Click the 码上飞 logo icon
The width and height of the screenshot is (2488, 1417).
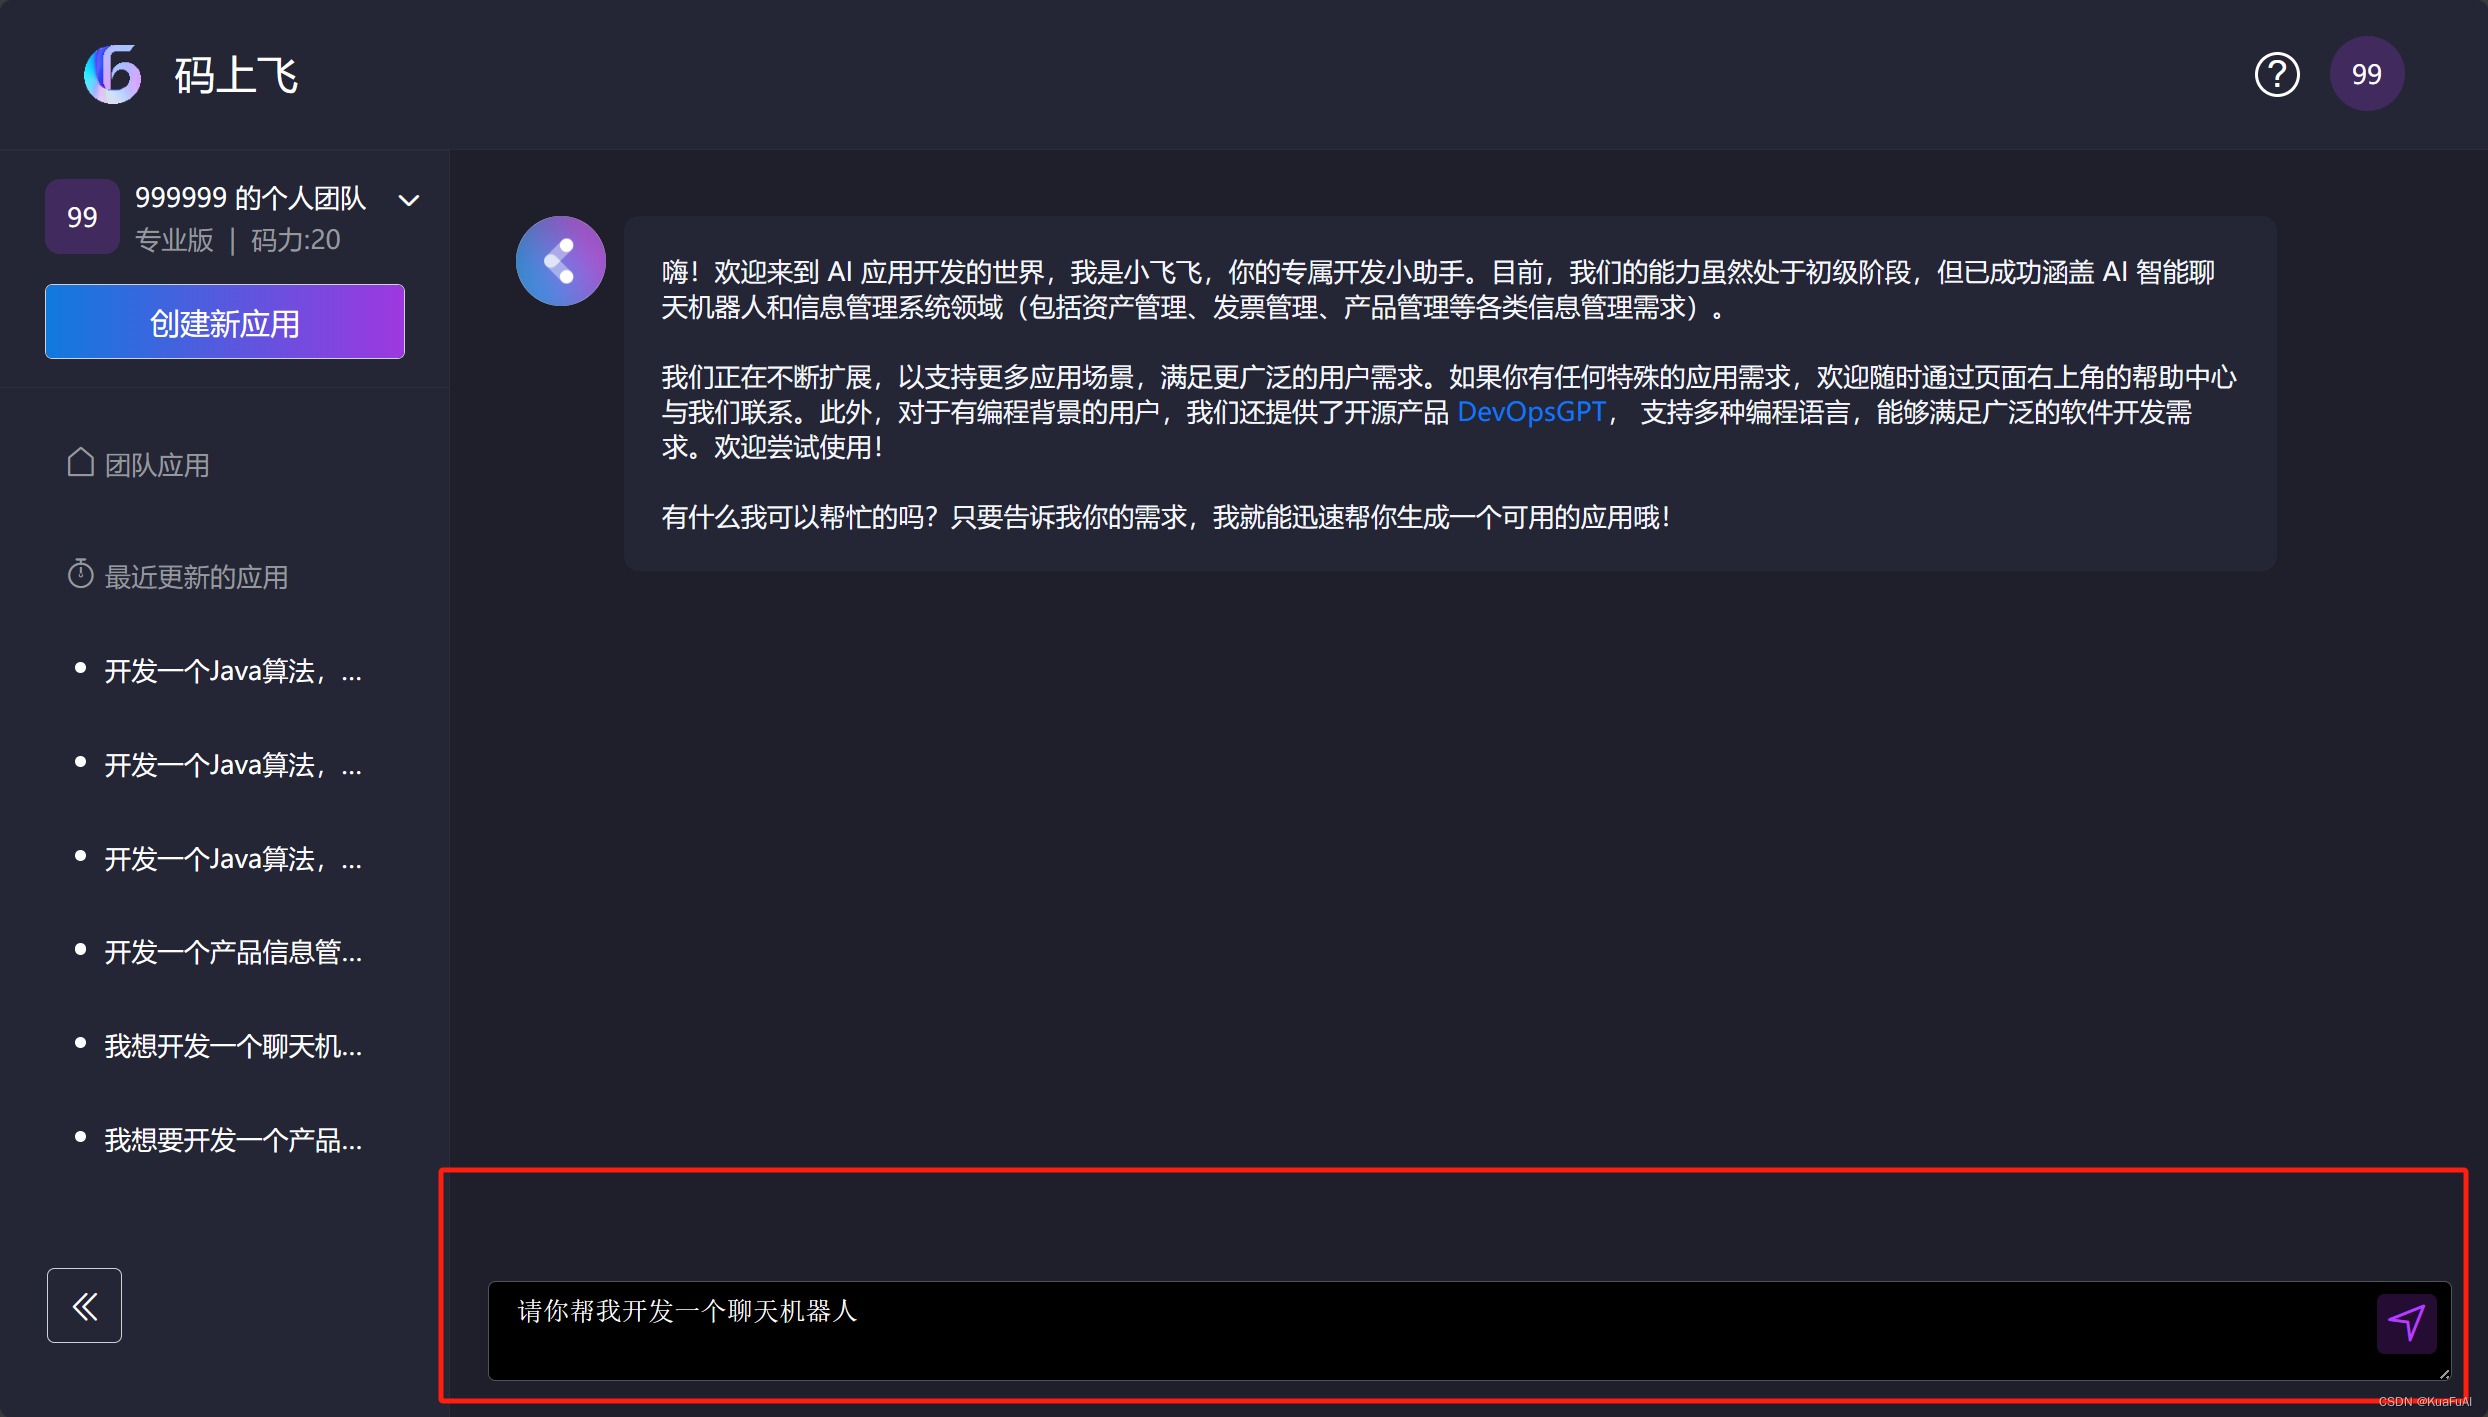(112, 74)
